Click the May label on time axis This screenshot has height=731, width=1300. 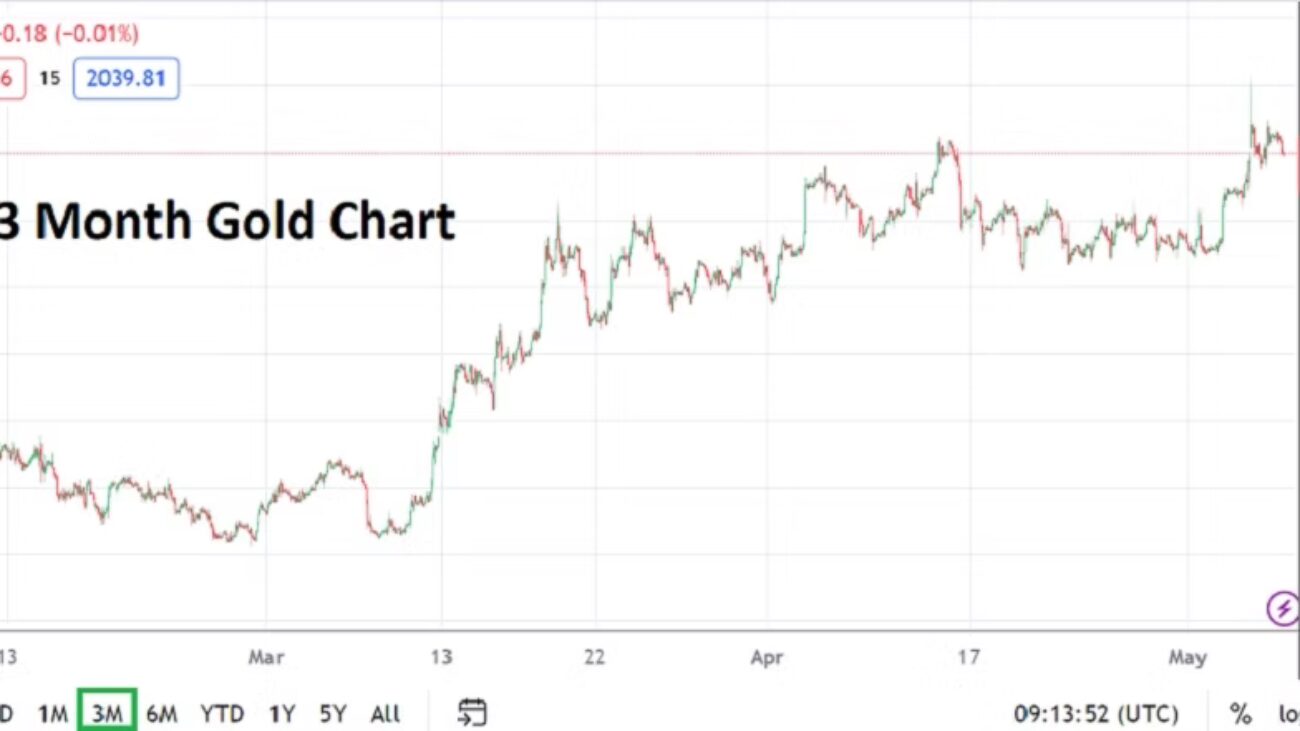(1188, 657)
